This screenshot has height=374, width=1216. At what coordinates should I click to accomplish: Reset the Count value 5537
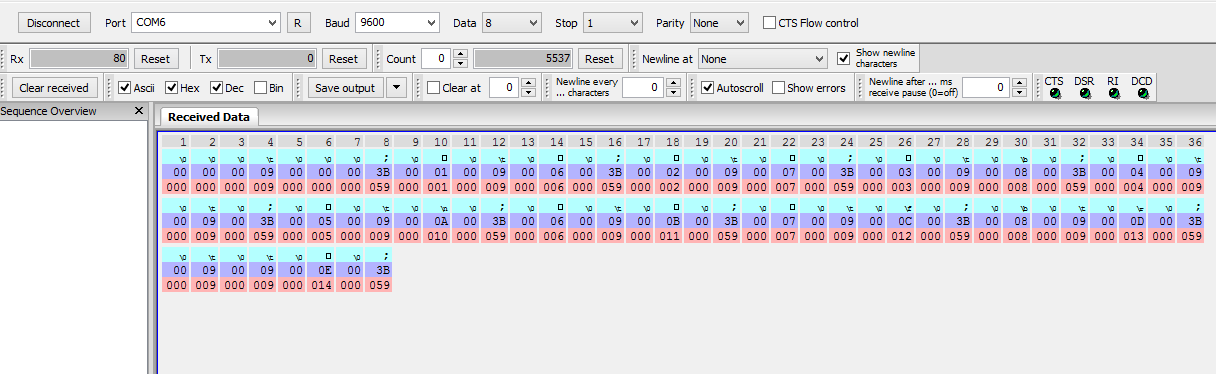click(x=599, y=59)
